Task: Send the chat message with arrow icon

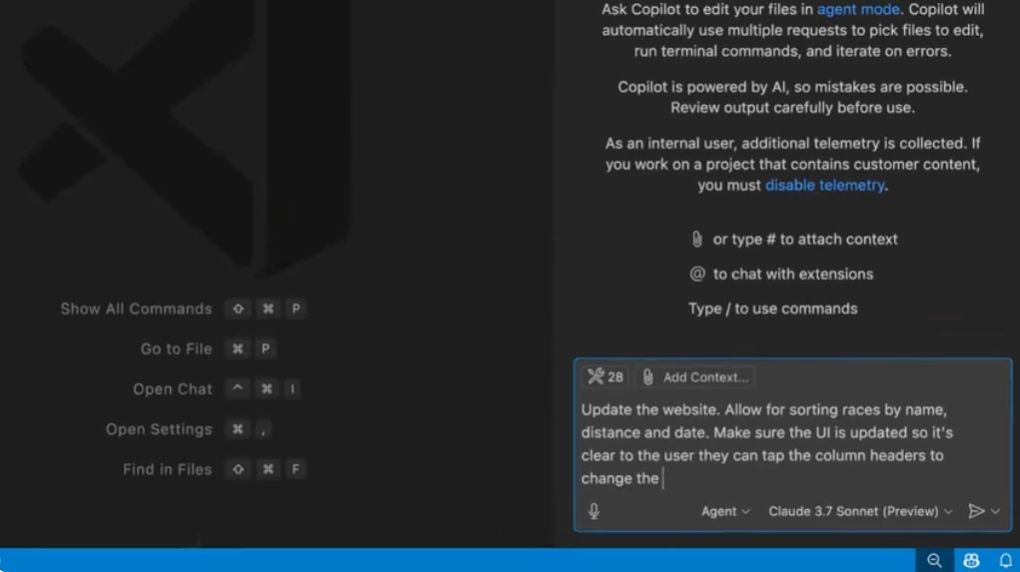Action: (976, 511)
